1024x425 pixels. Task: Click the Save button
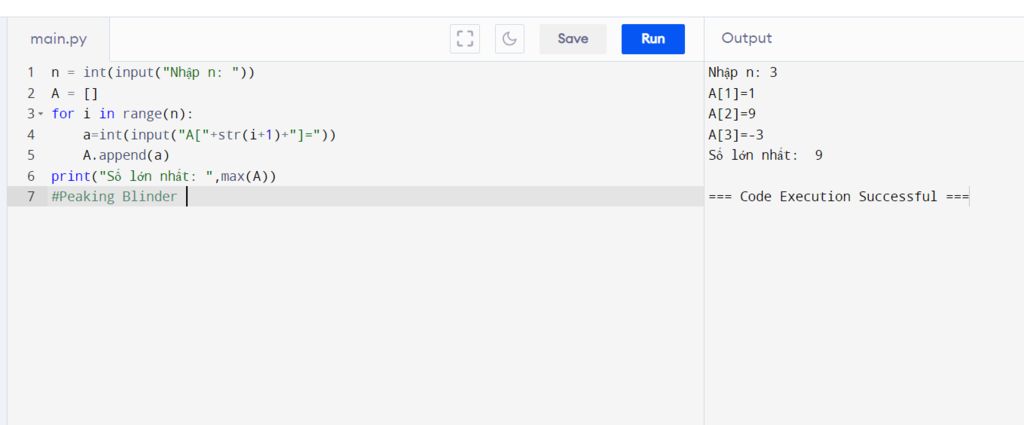coord(573,39)
